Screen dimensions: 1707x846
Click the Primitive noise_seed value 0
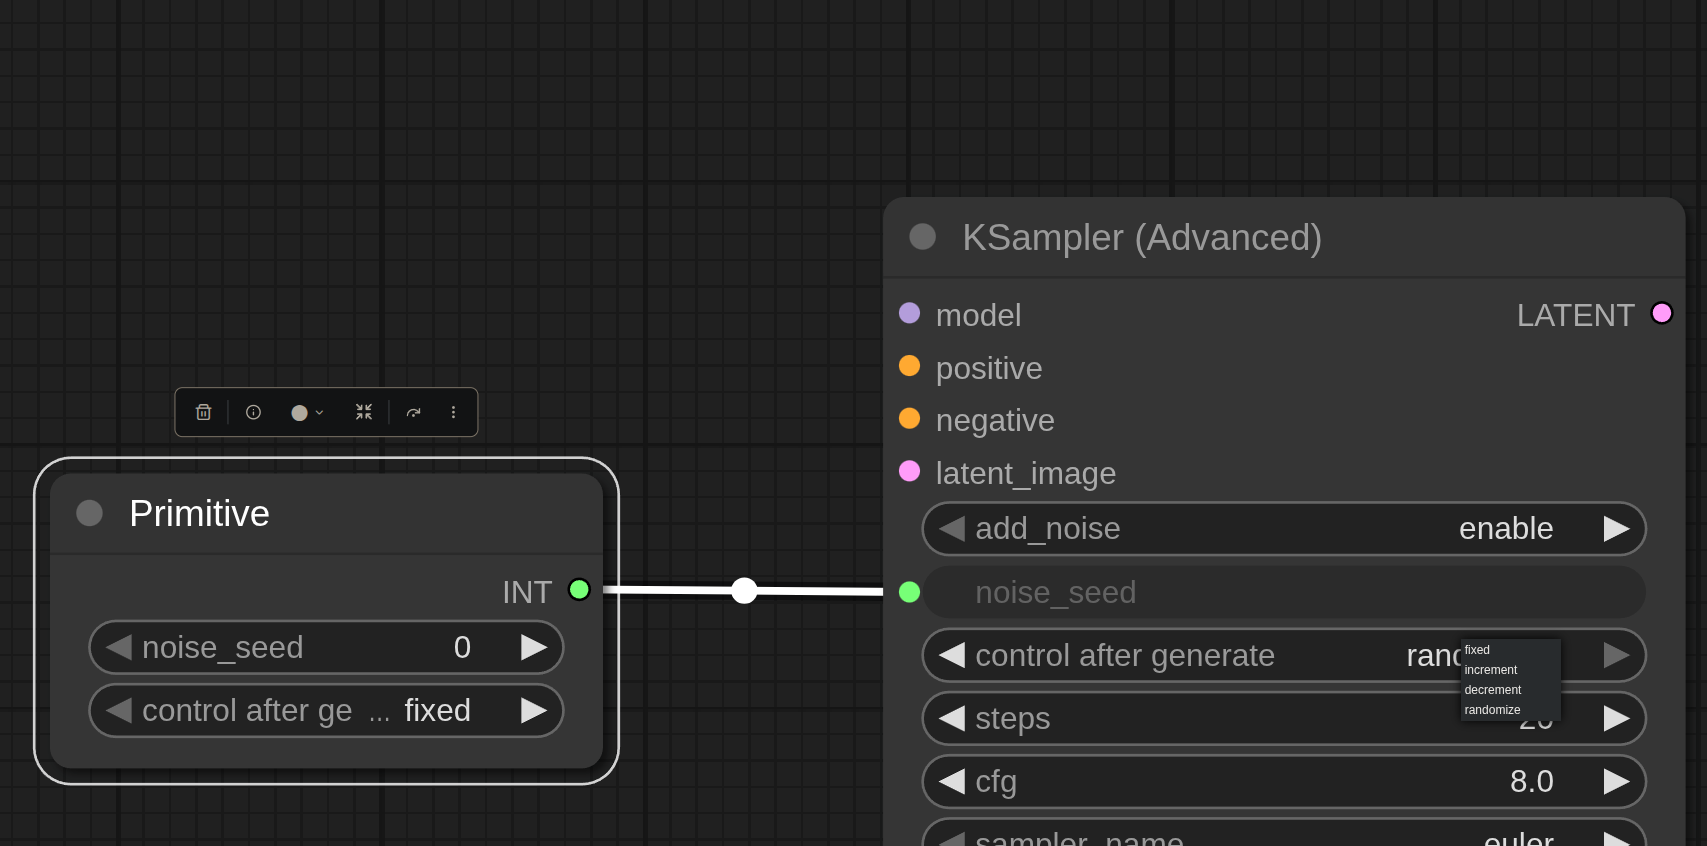462,647
